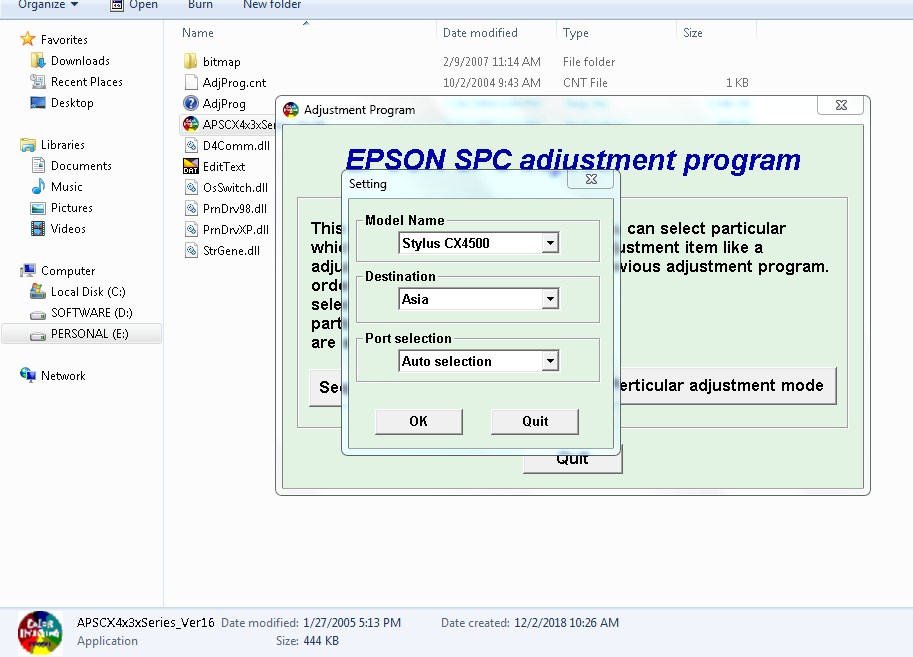Click Quit in the Setting dialog
The width and height of the screenshot is (913, 657).
pyautogui.click(x=535, y=421)
